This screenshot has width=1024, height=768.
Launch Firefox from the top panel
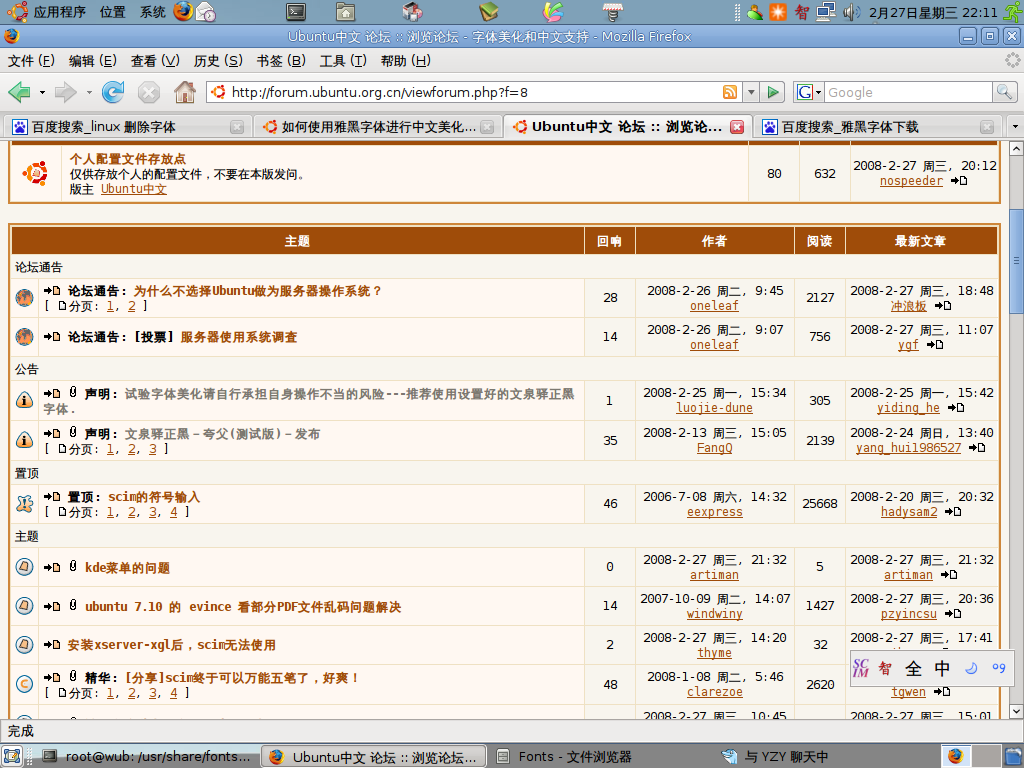coord(184,11)
